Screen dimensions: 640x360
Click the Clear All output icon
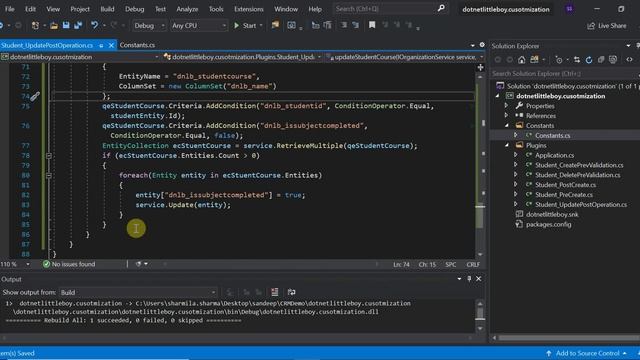[x=275, y=292]
